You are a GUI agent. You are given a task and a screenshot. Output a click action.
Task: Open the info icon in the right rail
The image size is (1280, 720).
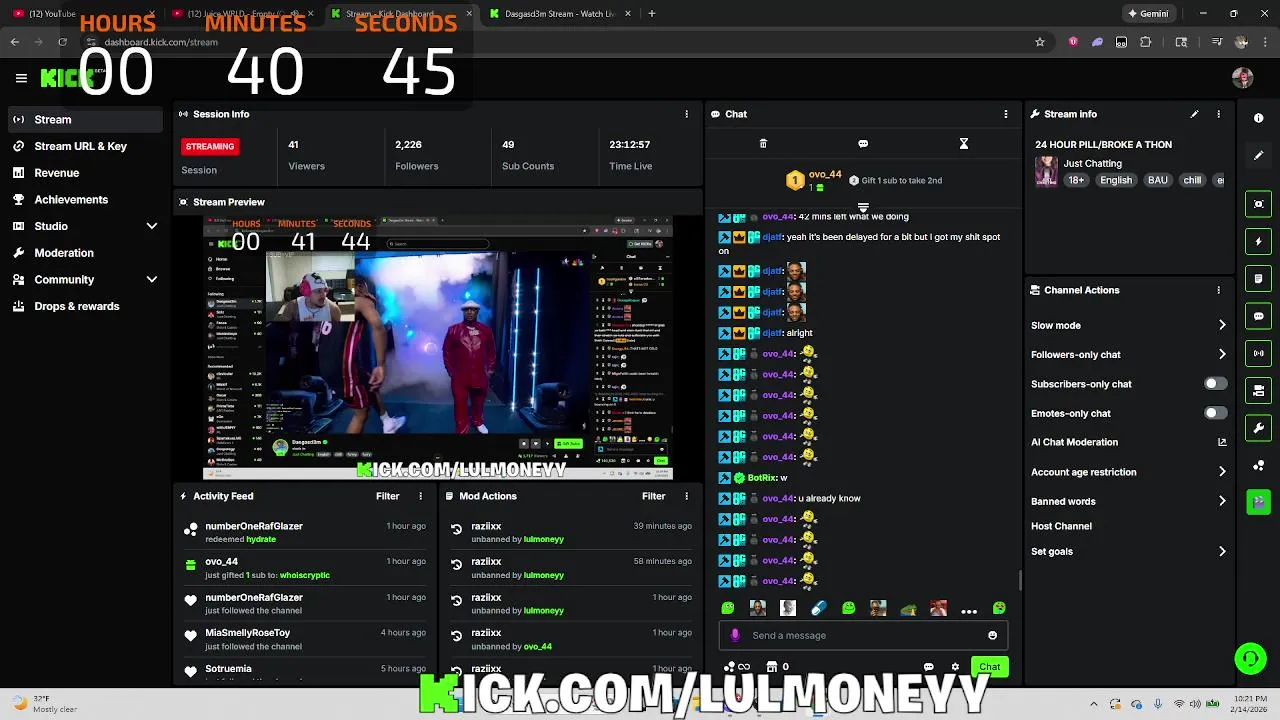(1258, 118)
